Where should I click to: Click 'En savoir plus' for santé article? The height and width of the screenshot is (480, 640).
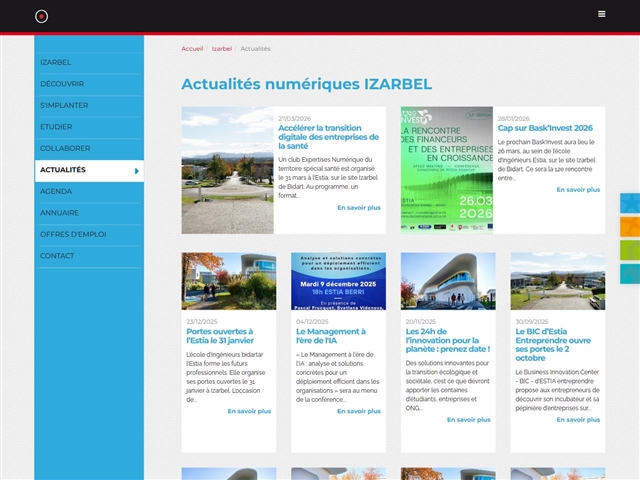359,208
